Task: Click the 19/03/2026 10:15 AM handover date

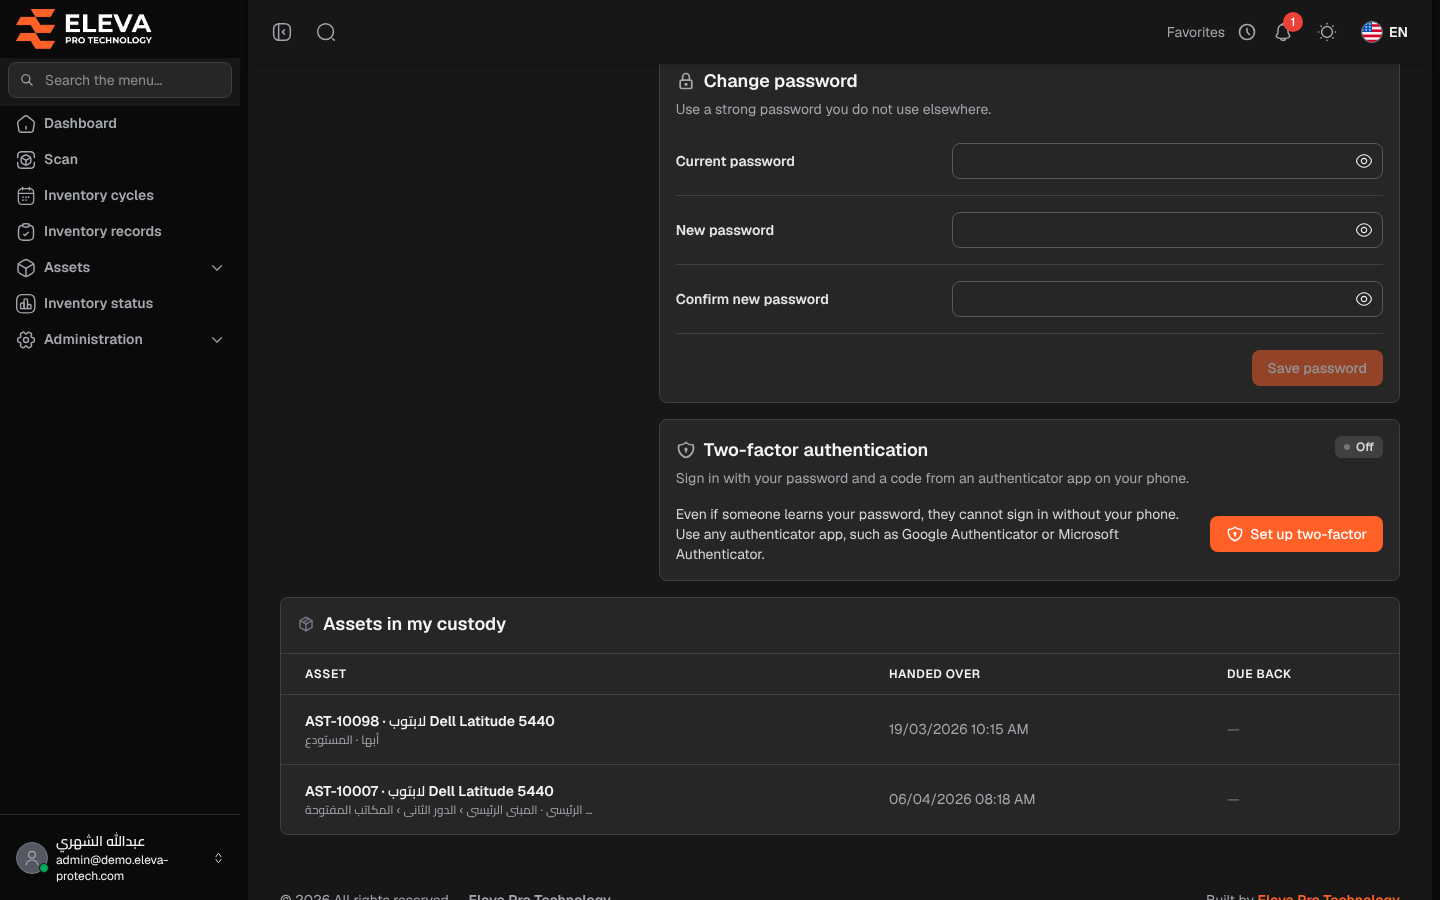Action: 958,729
